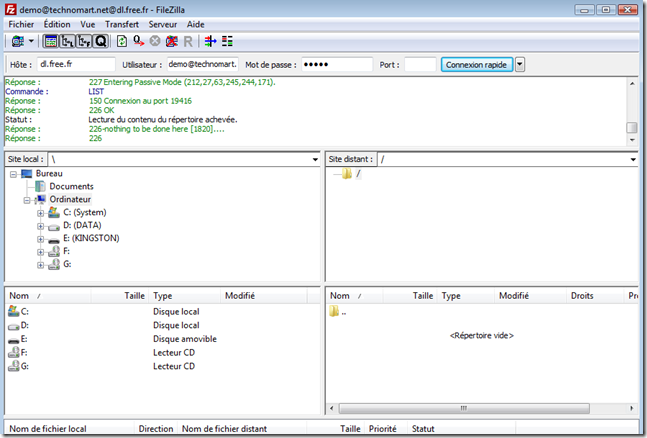Open the filename filters dialog icon

coord(210,41)
